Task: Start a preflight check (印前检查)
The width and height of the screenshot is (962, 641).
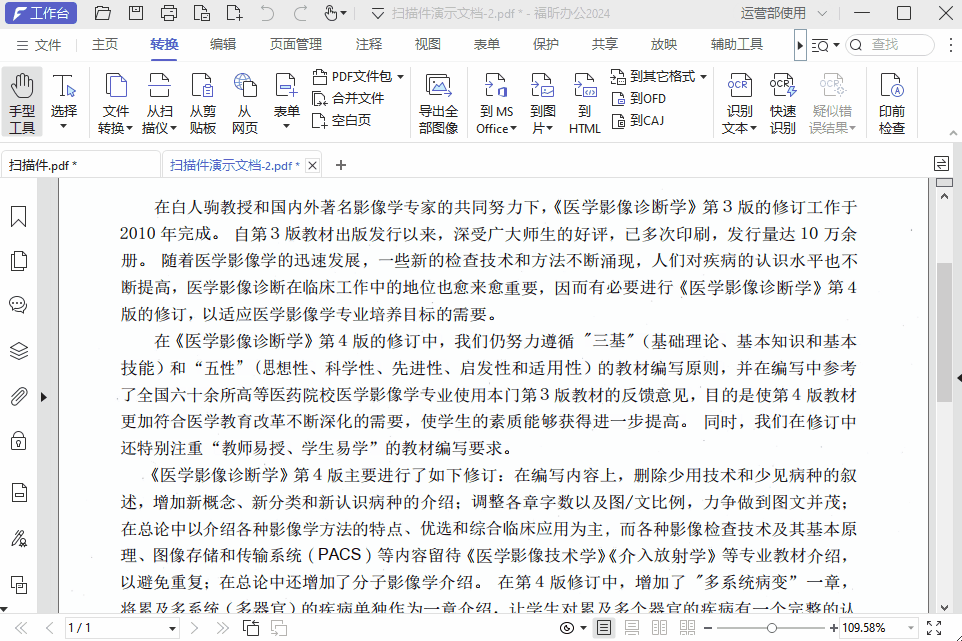Action: [893, 100]
